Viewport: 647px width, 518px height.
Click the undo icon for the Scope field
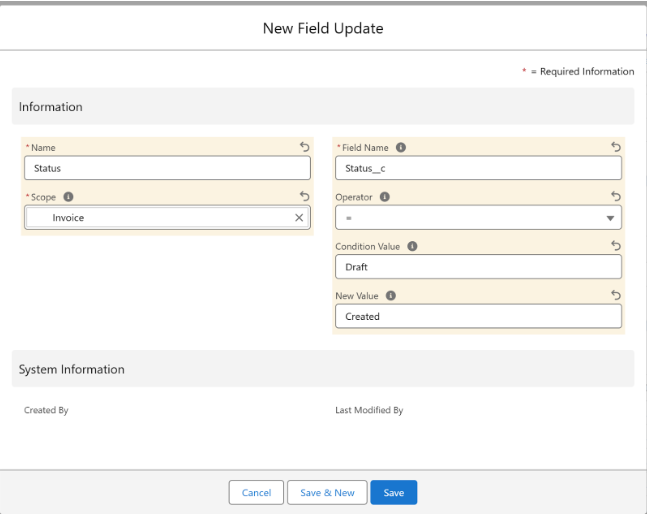(304, 197)
